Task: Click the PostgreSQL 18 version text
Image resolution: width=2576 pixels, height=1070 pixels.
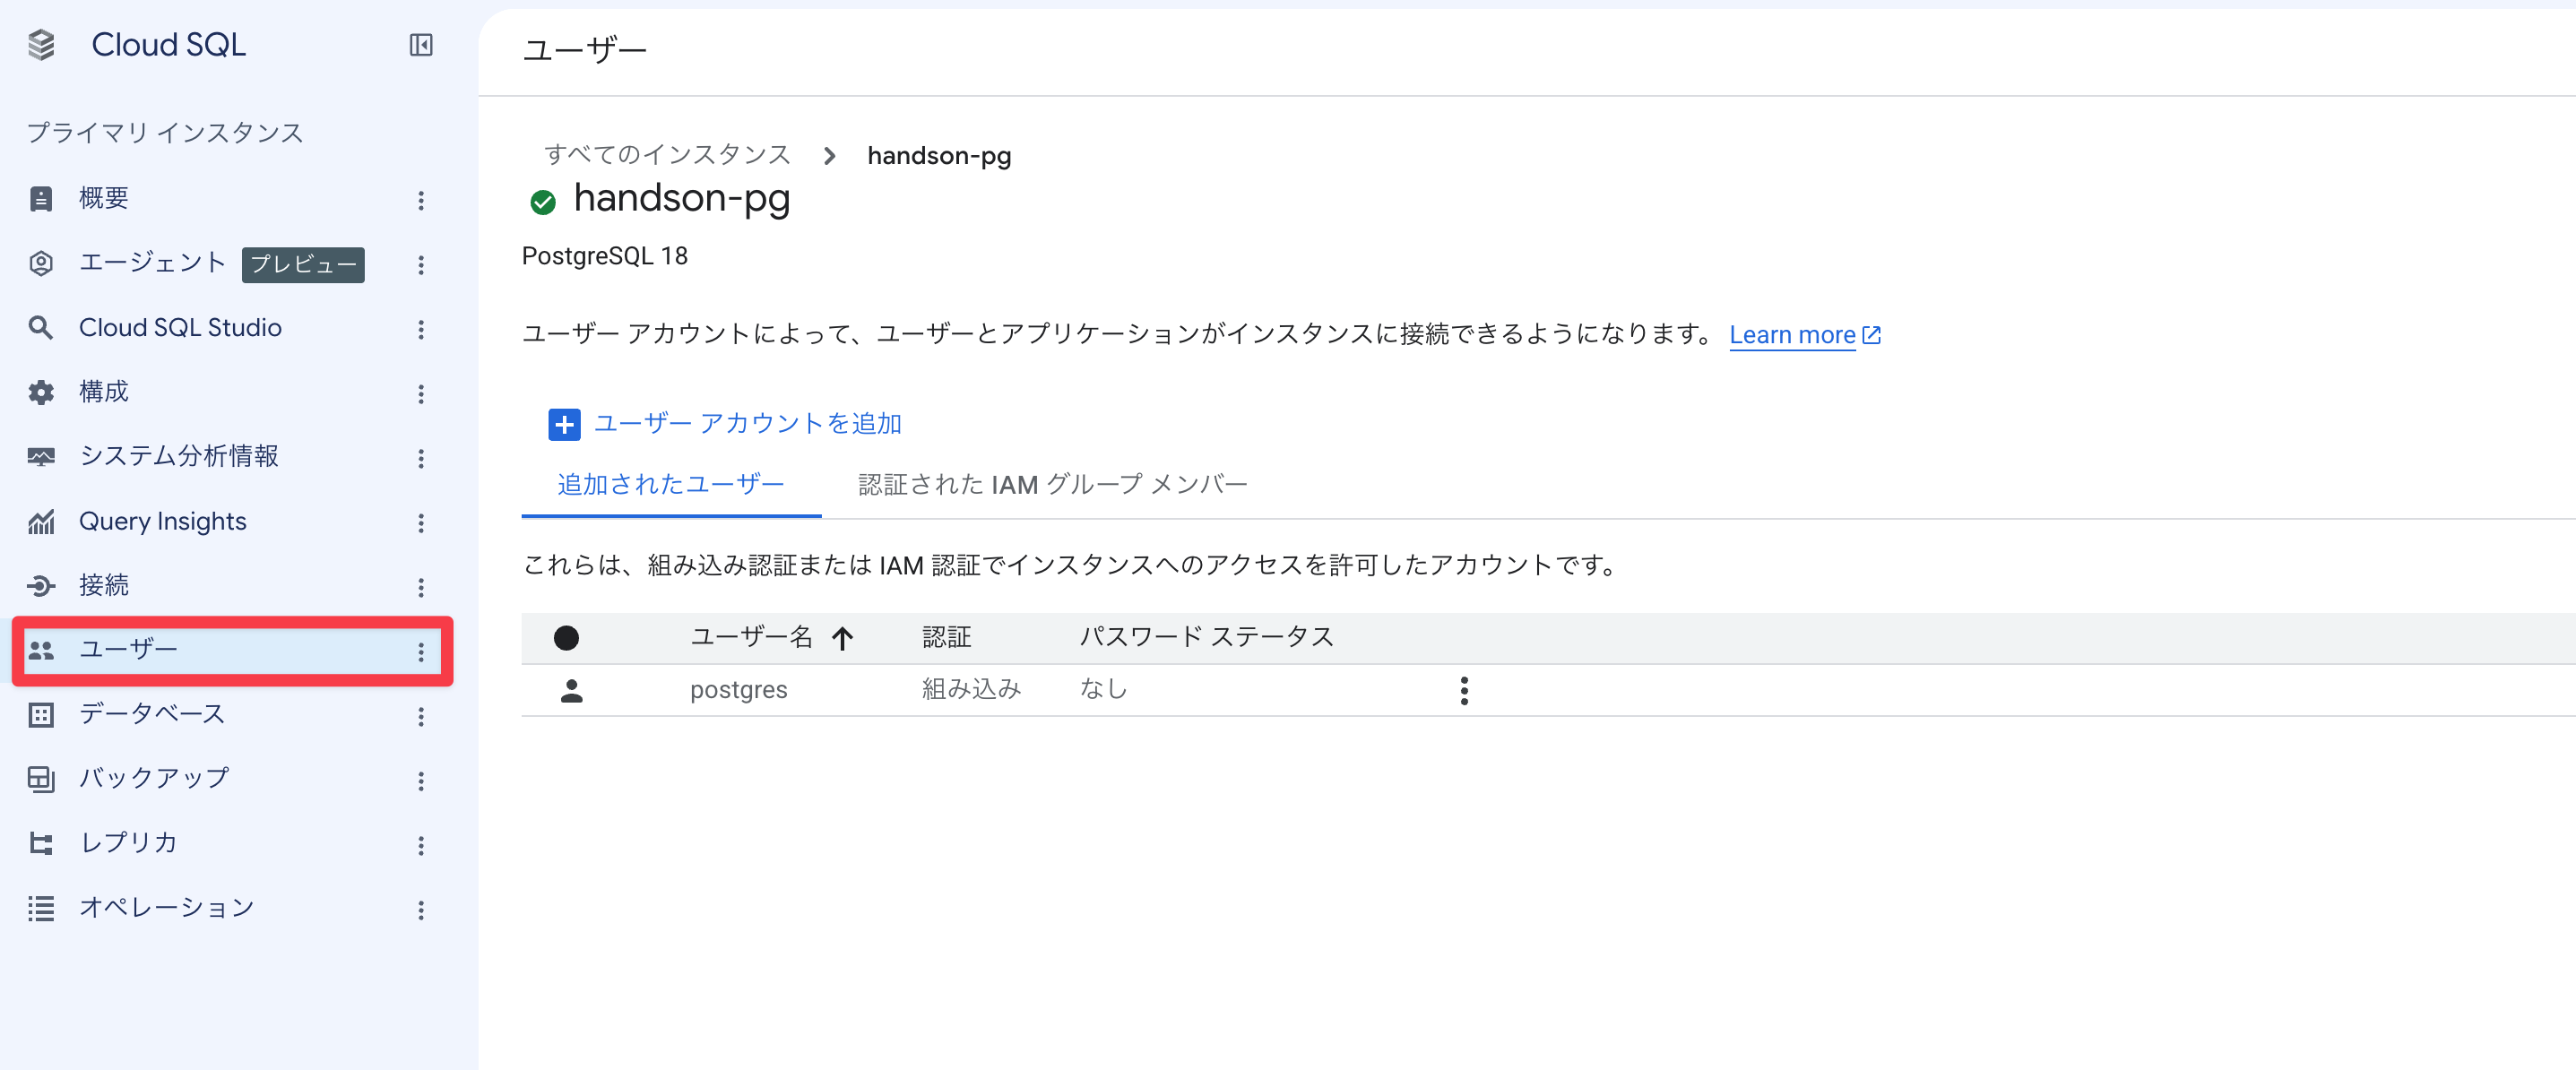Action: [x=605, y=257]
